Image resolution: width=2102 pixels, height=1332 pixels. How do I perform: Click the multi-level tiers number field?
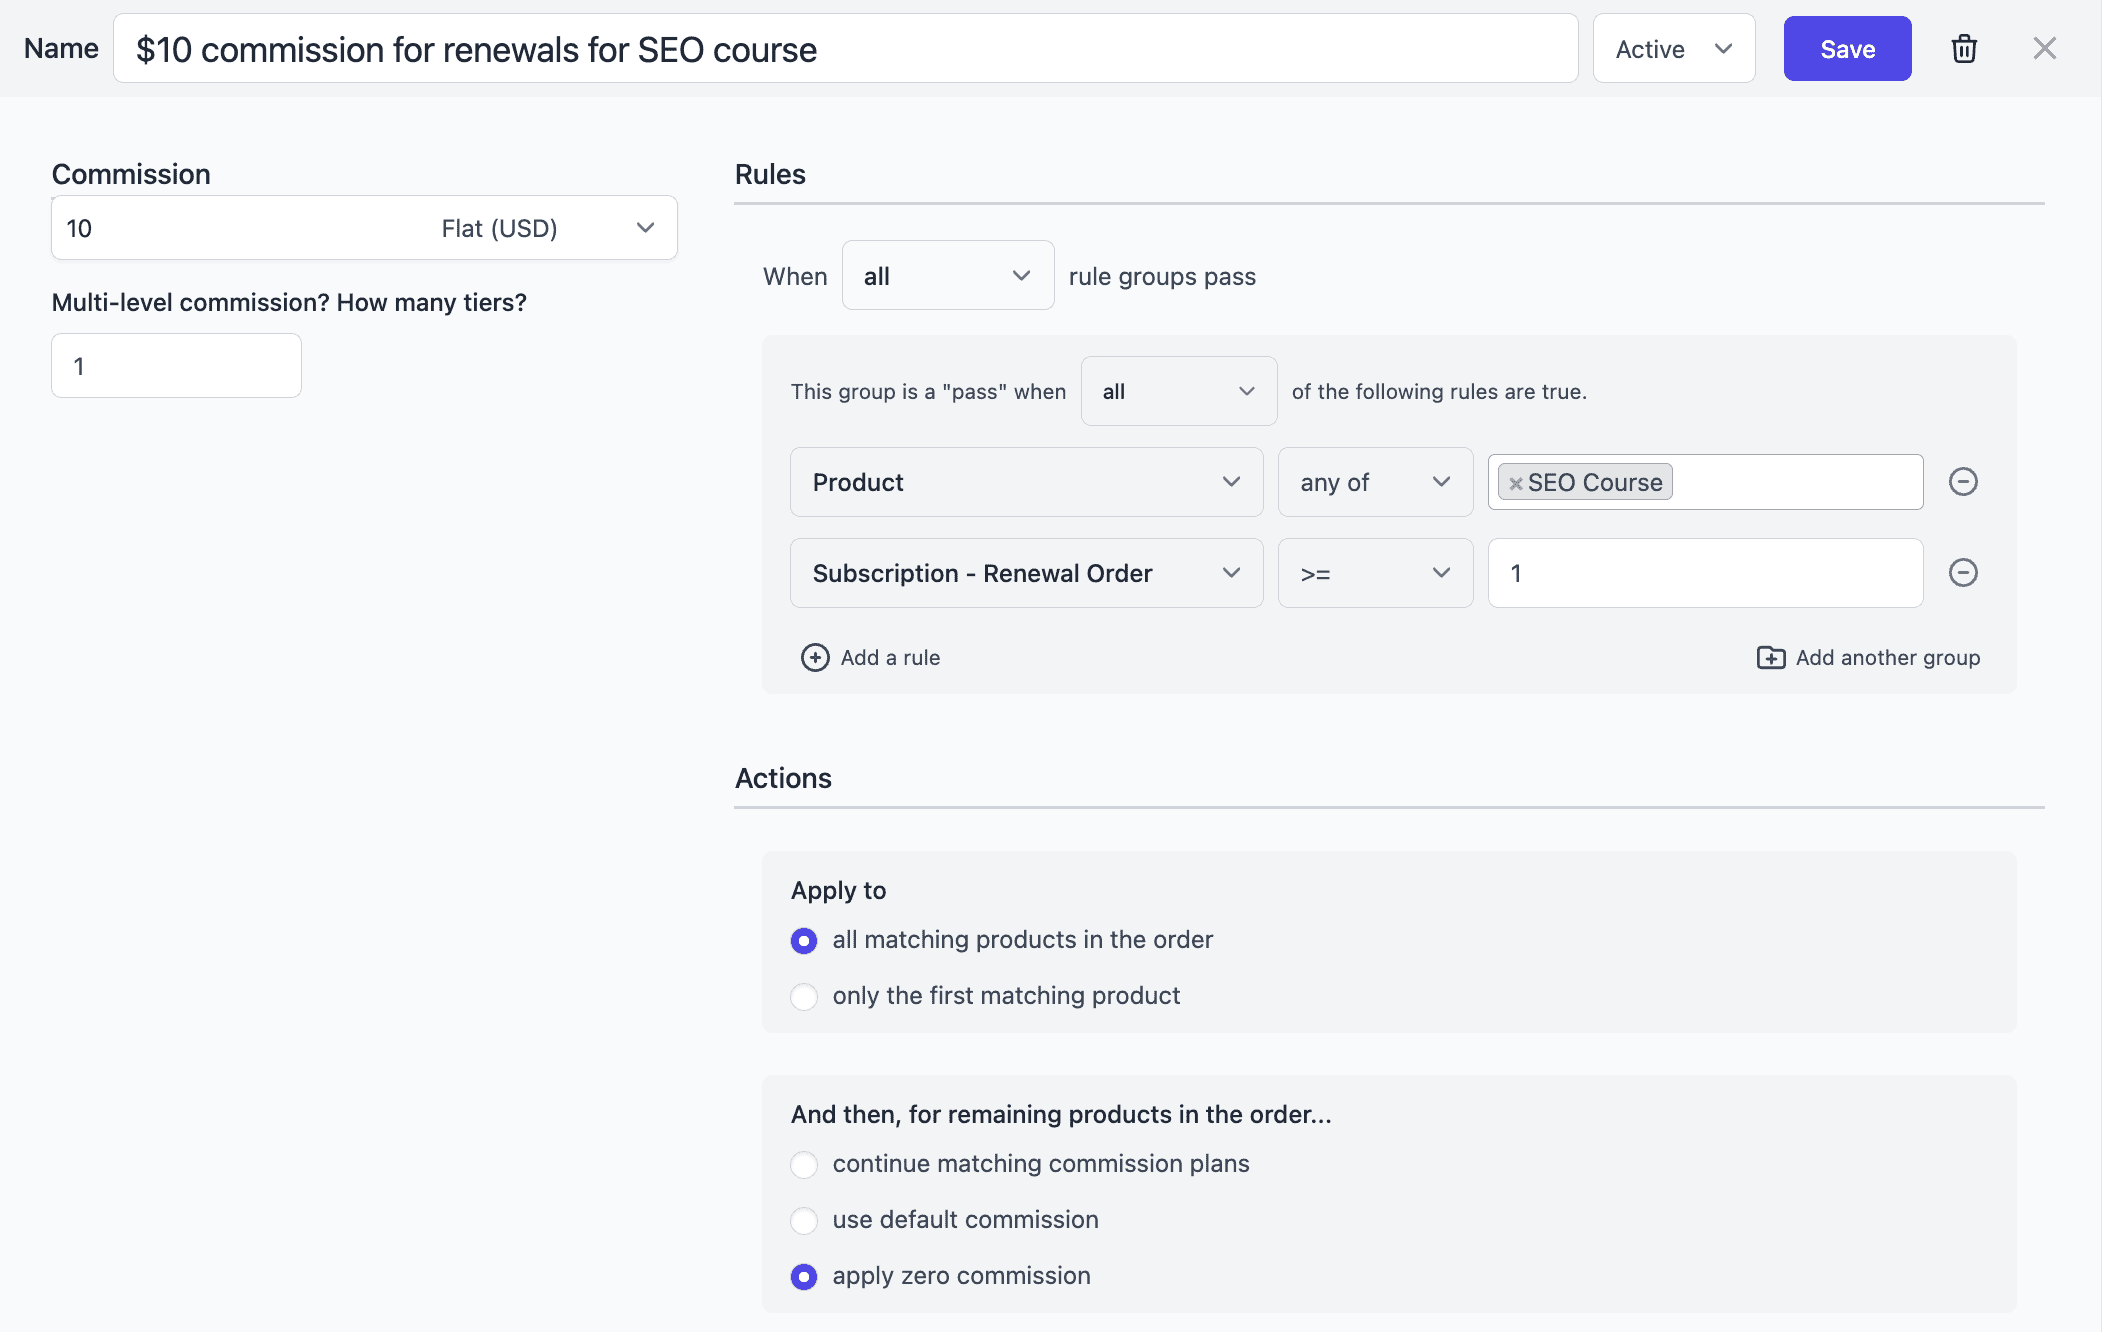click(x=176, y=366)
